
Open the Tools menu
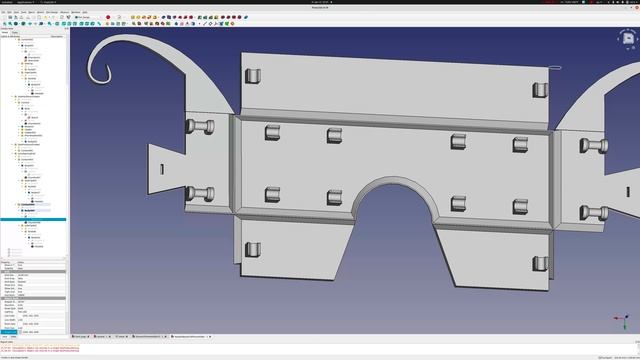pyautogui.click(x=24, y=12)
